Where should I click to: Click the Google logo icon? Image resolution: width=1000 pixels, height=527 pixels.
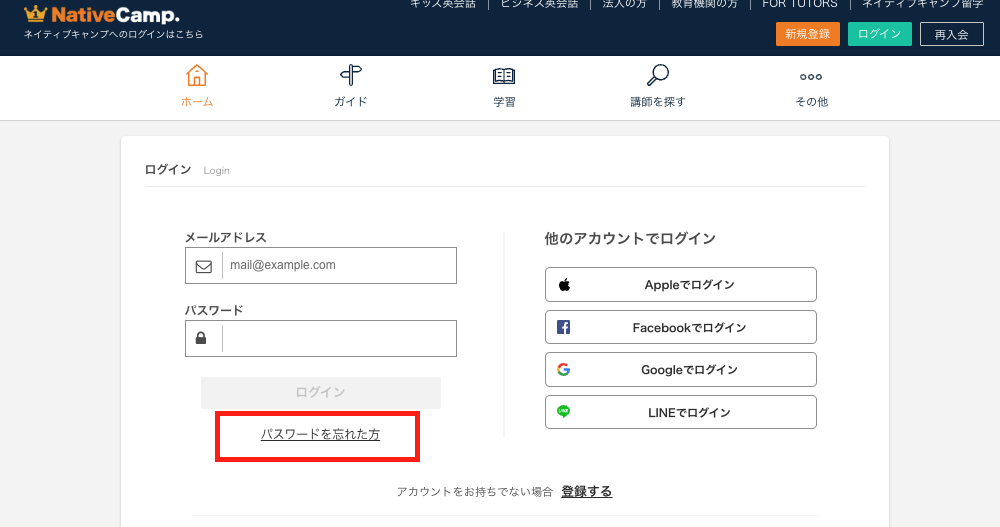point(564,370)
